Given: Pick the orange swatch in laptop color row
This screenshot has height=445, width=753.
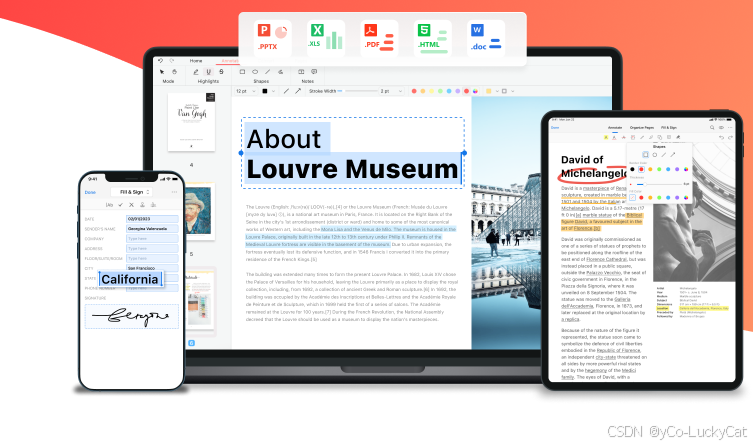Looking at the screenshot, I should 423,91.
